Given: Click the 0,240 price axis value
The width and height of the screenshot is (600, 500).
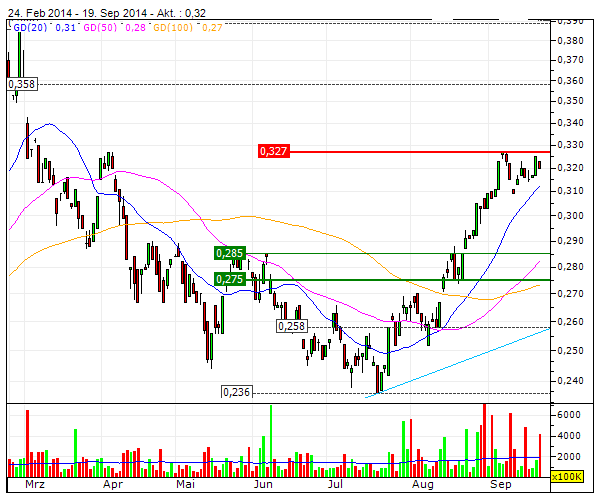Looking at the screenshot, I should pyautogui.click(x=571, y=381).
